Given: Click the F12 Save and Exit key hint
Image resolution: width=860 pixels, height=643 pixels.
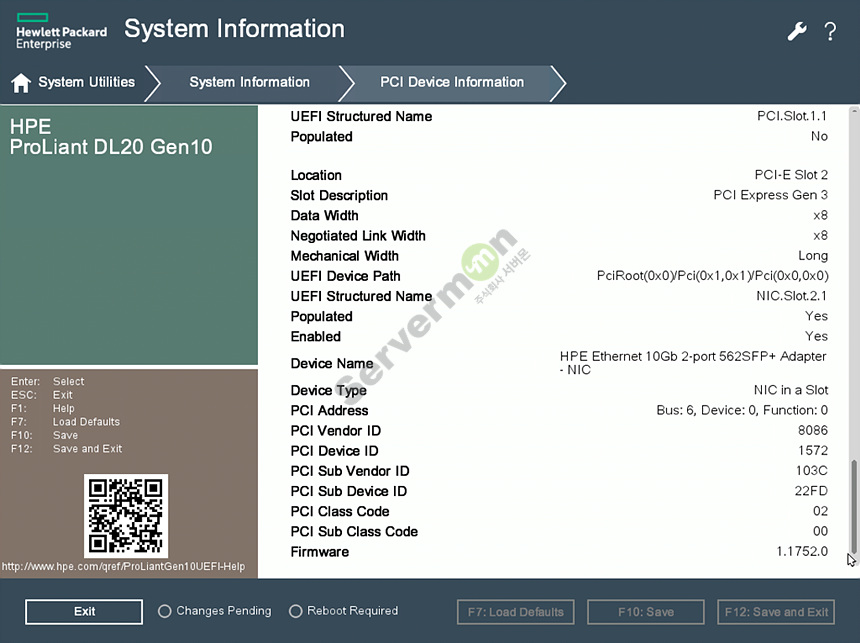Looking at the screenshot, I should point(66,449).
